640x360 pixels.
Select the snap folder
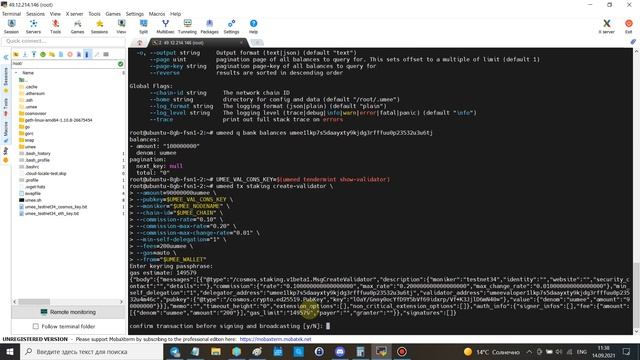(x=27, y=140)
